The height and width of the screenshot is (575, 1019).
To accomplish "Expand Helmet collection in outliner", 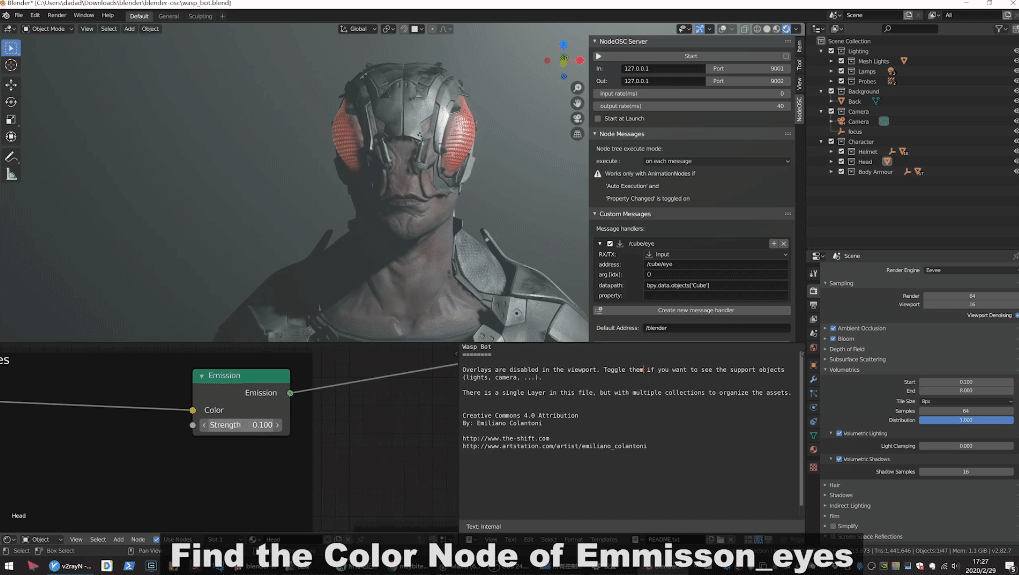I will tap(831, 152).
